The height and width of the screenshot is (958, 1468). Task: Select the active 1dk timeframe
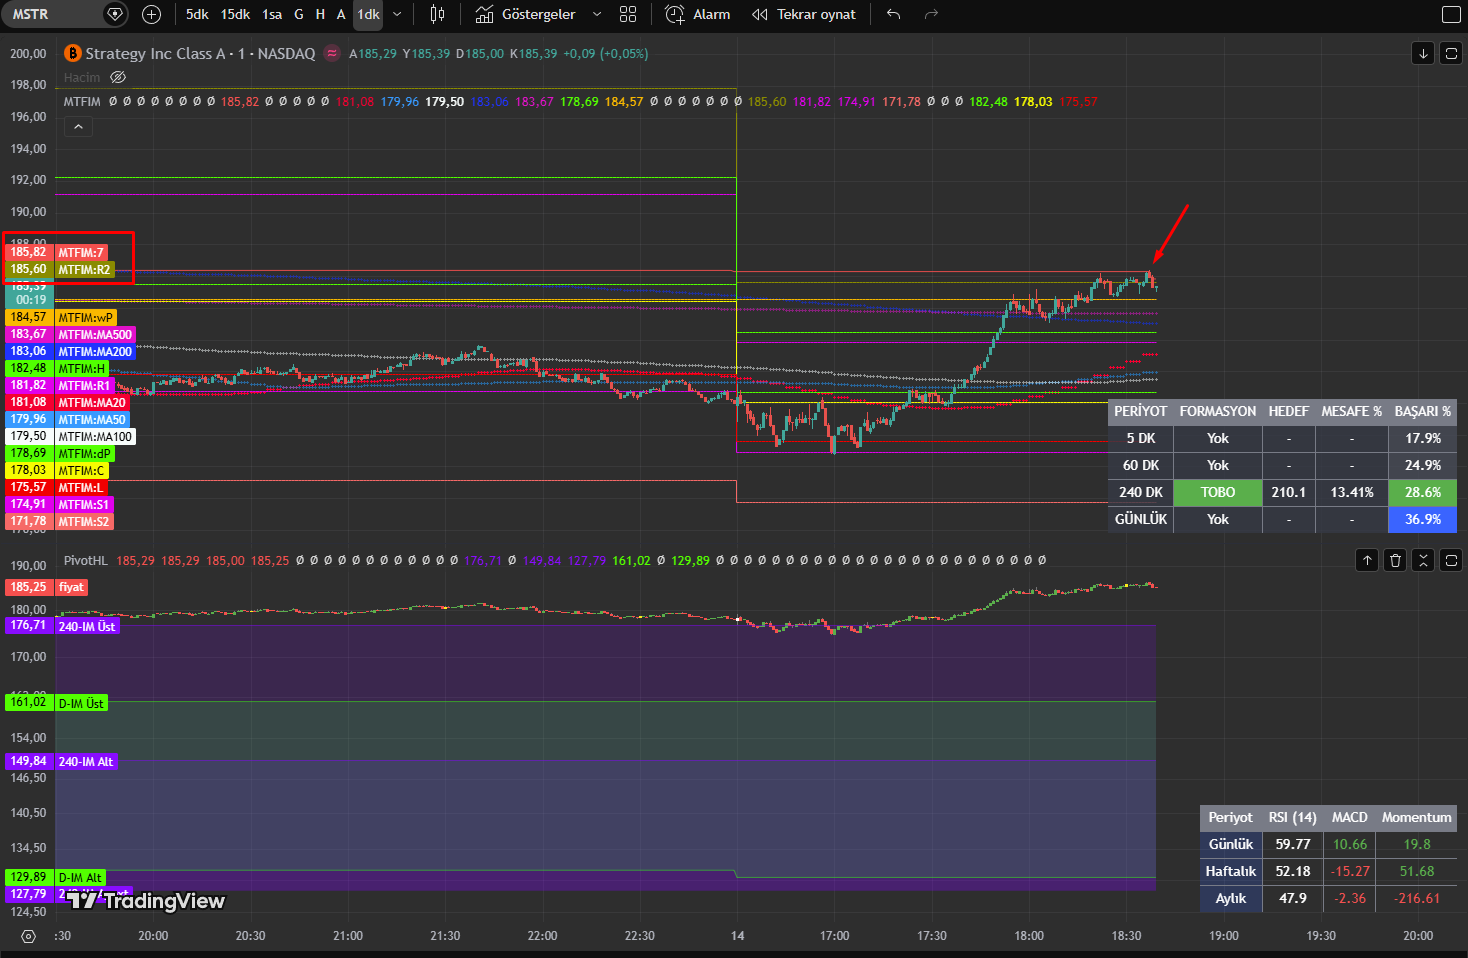pyautogui.click(x=368, y=14)
